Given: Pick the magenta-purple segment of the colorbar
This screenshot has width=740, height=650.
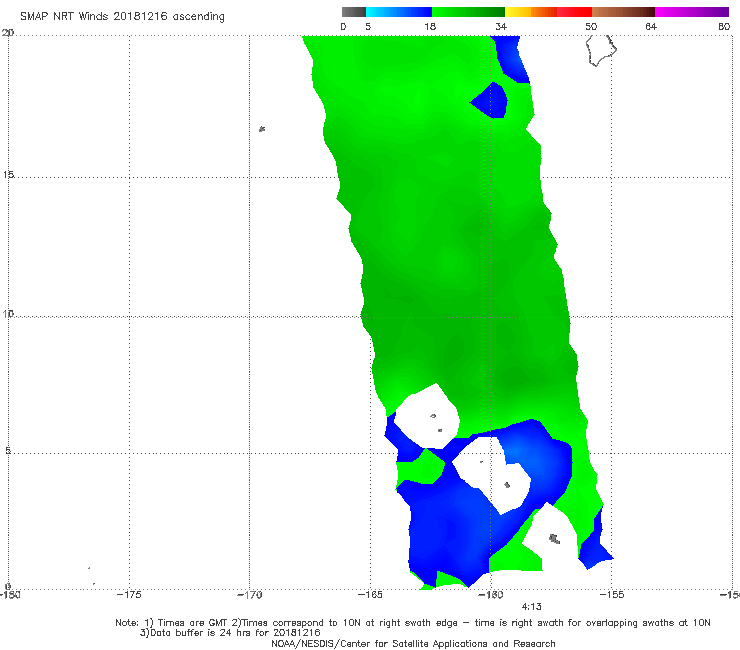Looking at the screenshot, I should pyautogui.click(x=692, y=12).
